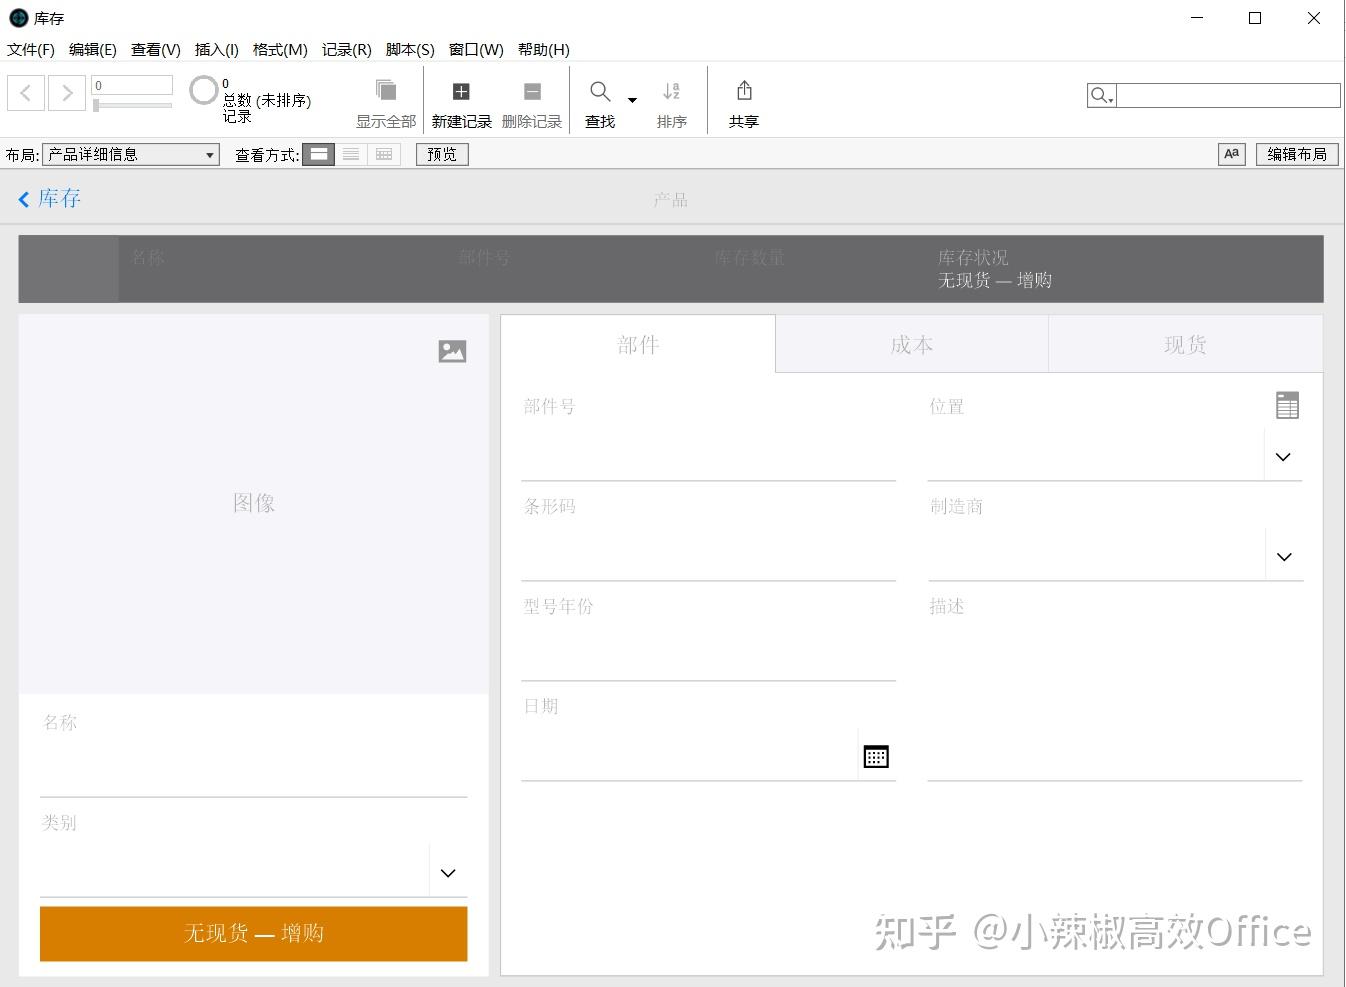Switch to the 成本 tab
1346x987 pixels.
pyautogui.click(x=911, y=344)
